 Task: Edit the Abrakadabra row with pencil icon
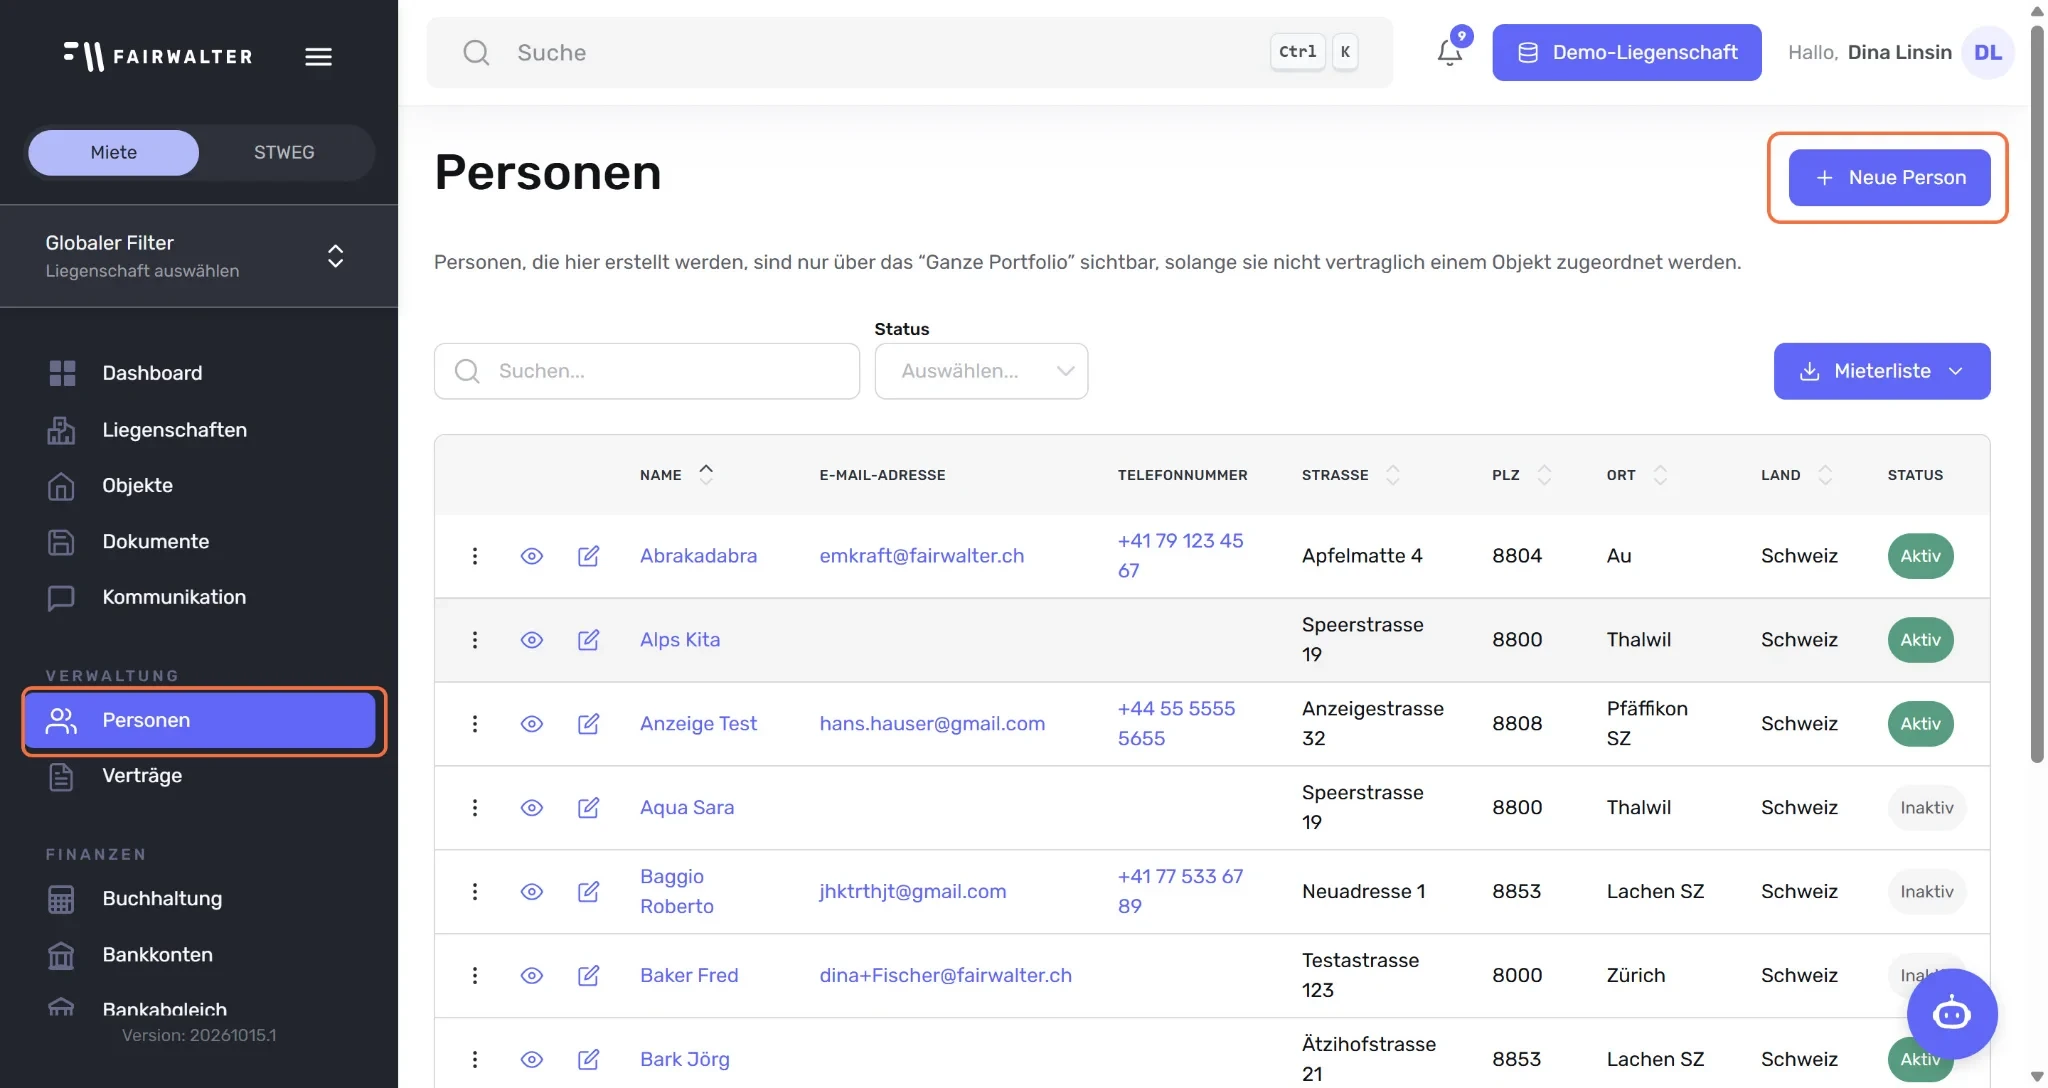coord(588,556)
